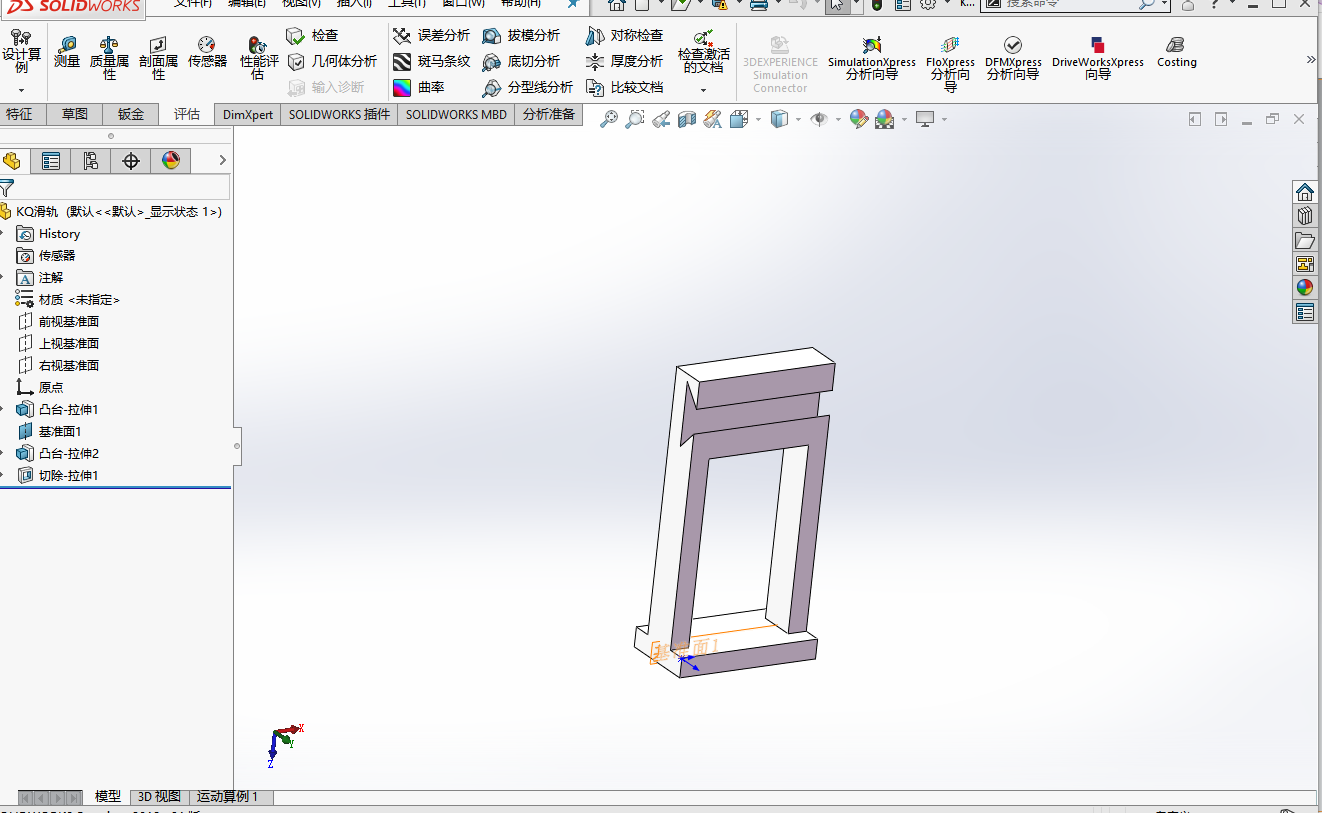
Task: Open DisplayManager color ball tab
Action: tap(170, 161)
